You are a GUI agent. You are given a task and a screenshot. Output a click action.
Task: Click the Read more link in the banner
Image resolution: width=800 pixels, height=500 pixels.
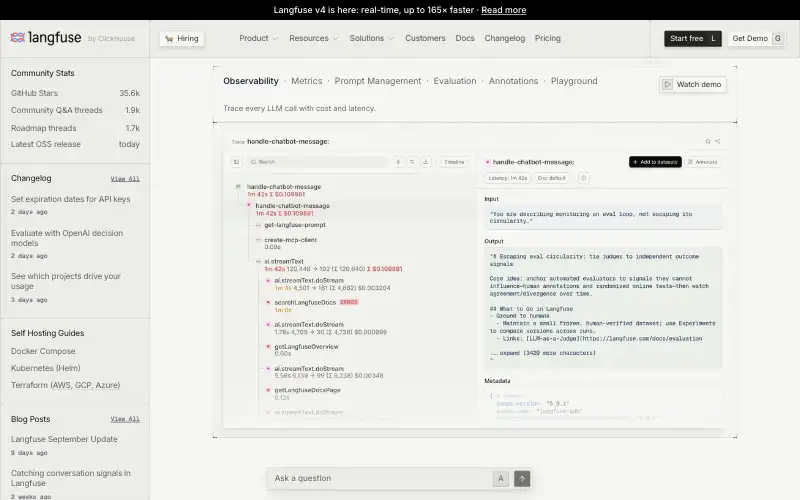point(503,10)
